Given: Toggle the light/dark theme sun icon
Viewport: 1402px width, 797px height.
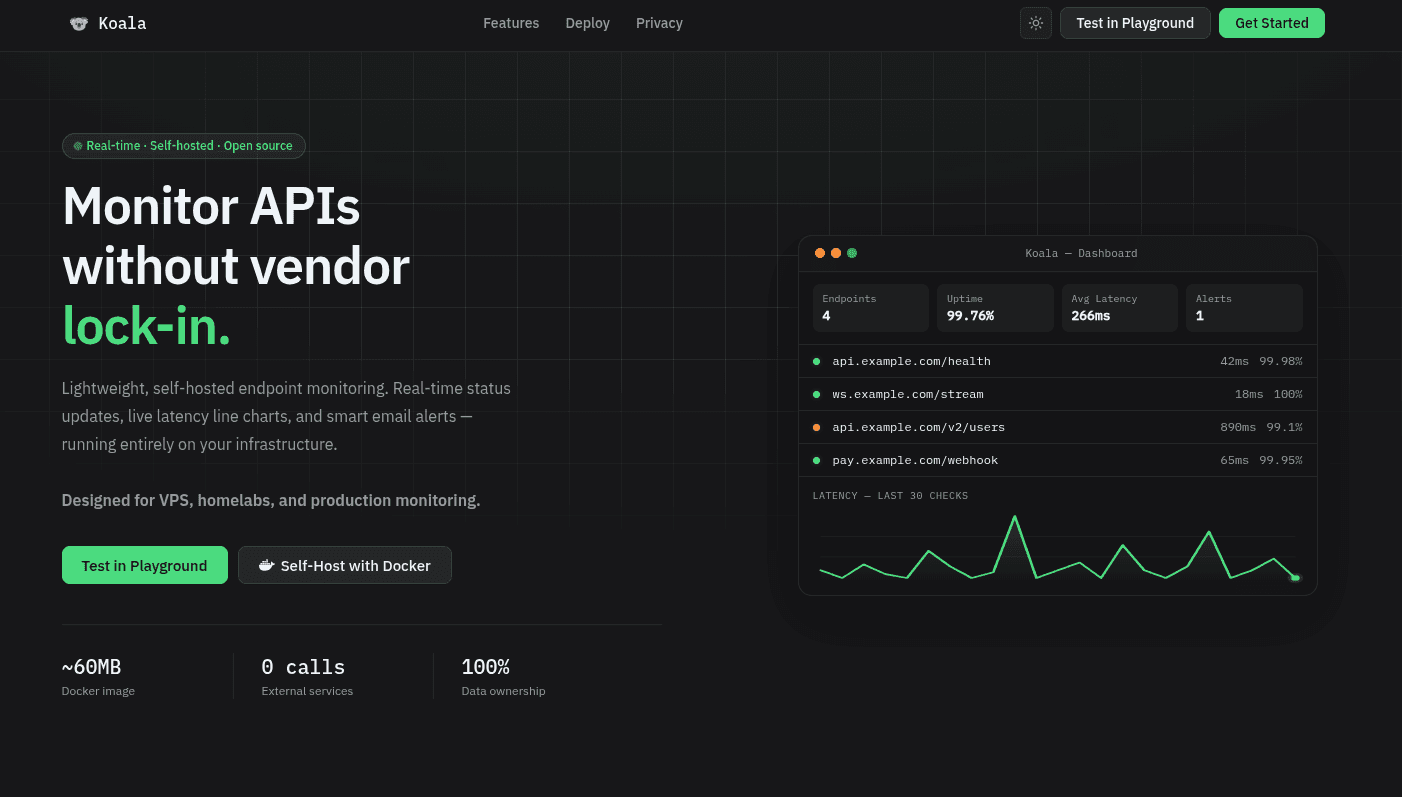Looking at the screenshot, I should 1036,23.
